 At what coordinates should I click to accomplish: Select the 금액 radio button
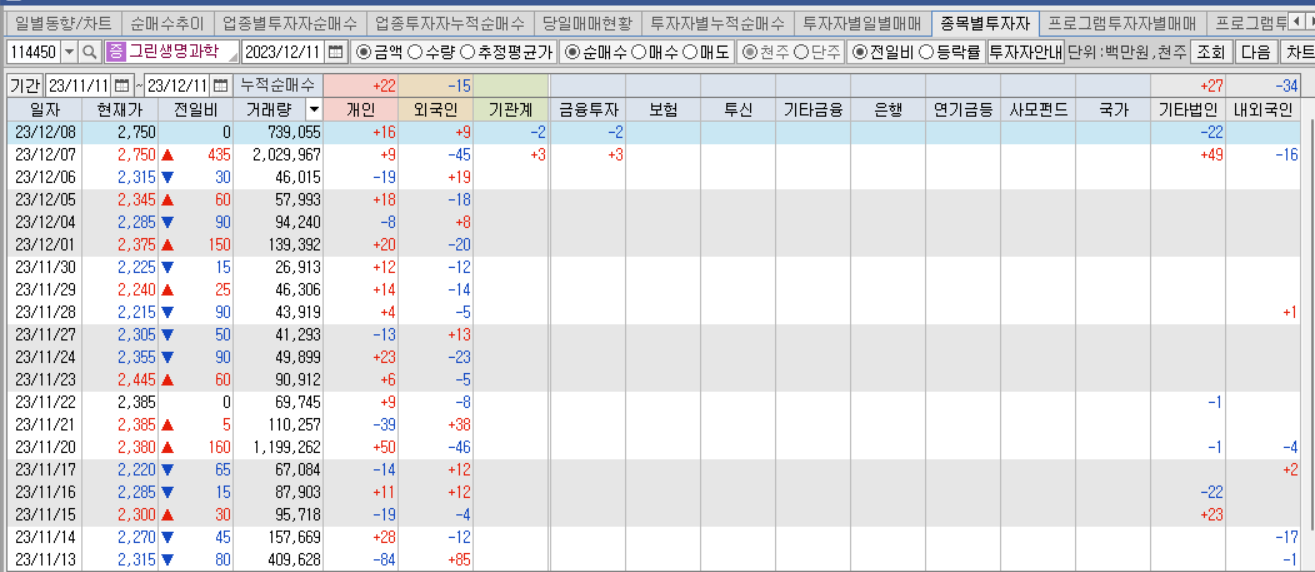365,52
